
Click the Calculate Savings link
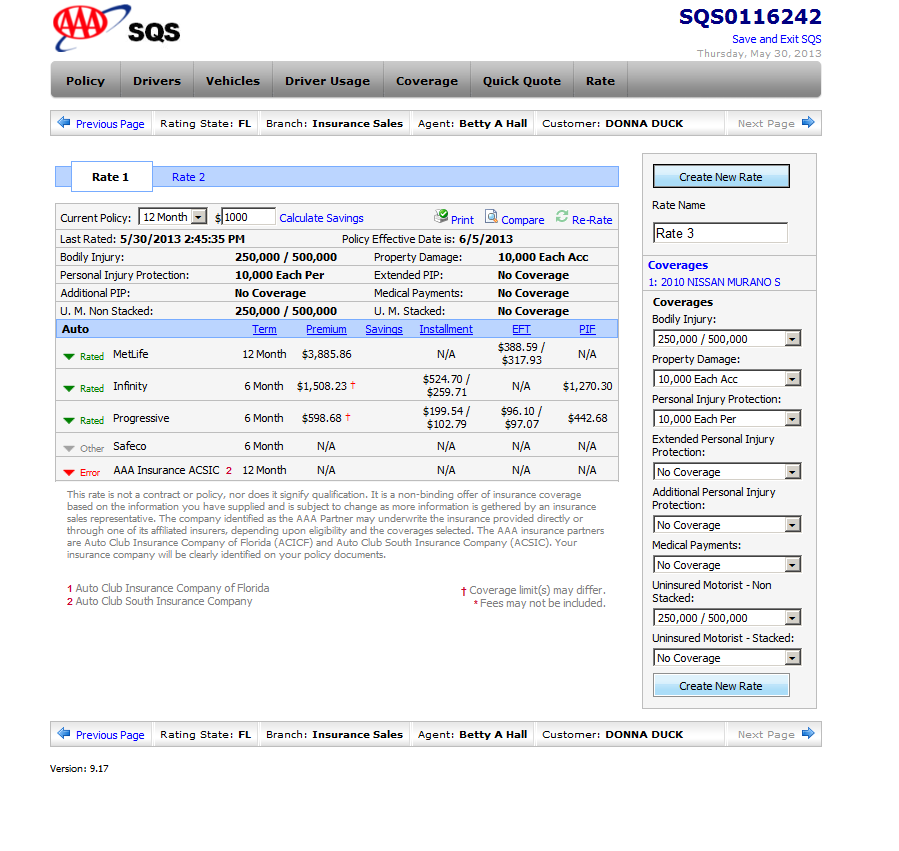321,218
